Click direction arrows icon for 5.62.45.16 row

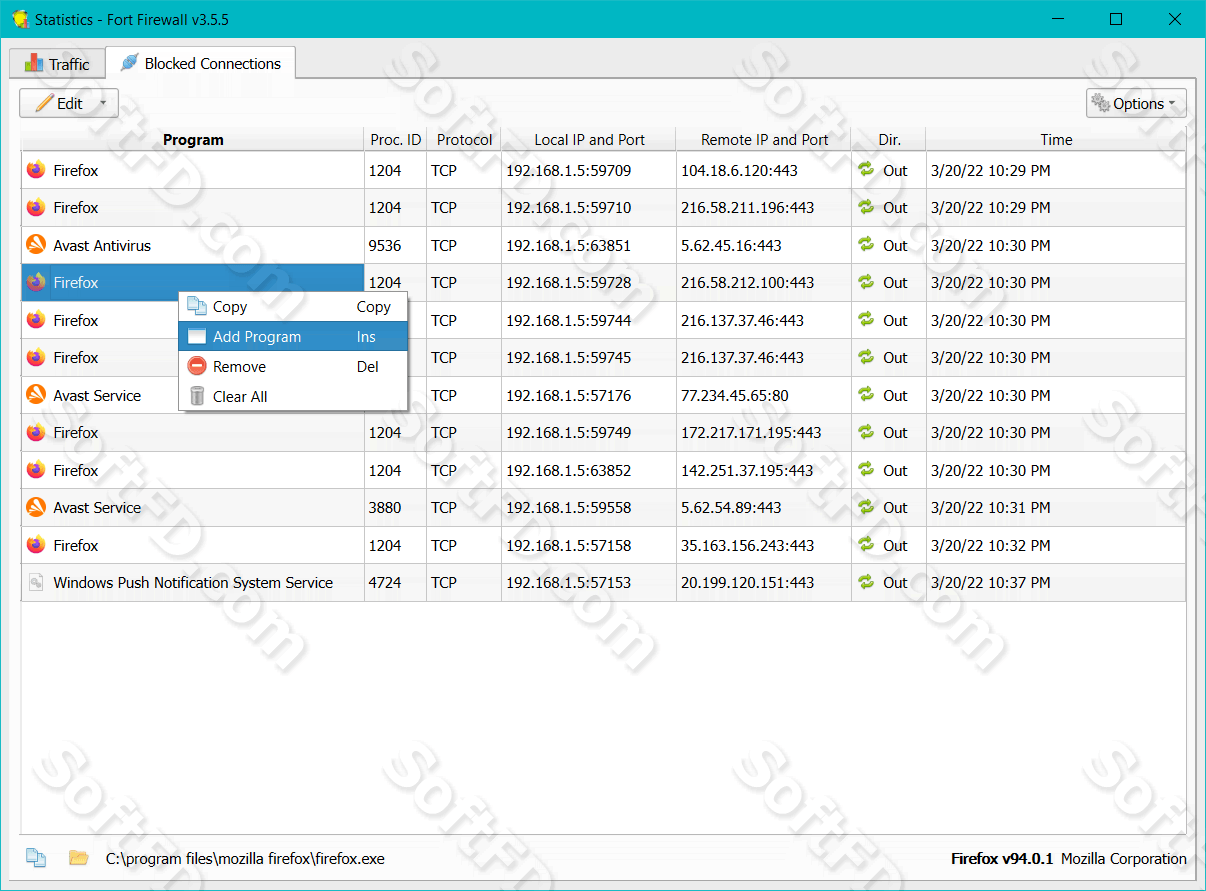(866, 245)
